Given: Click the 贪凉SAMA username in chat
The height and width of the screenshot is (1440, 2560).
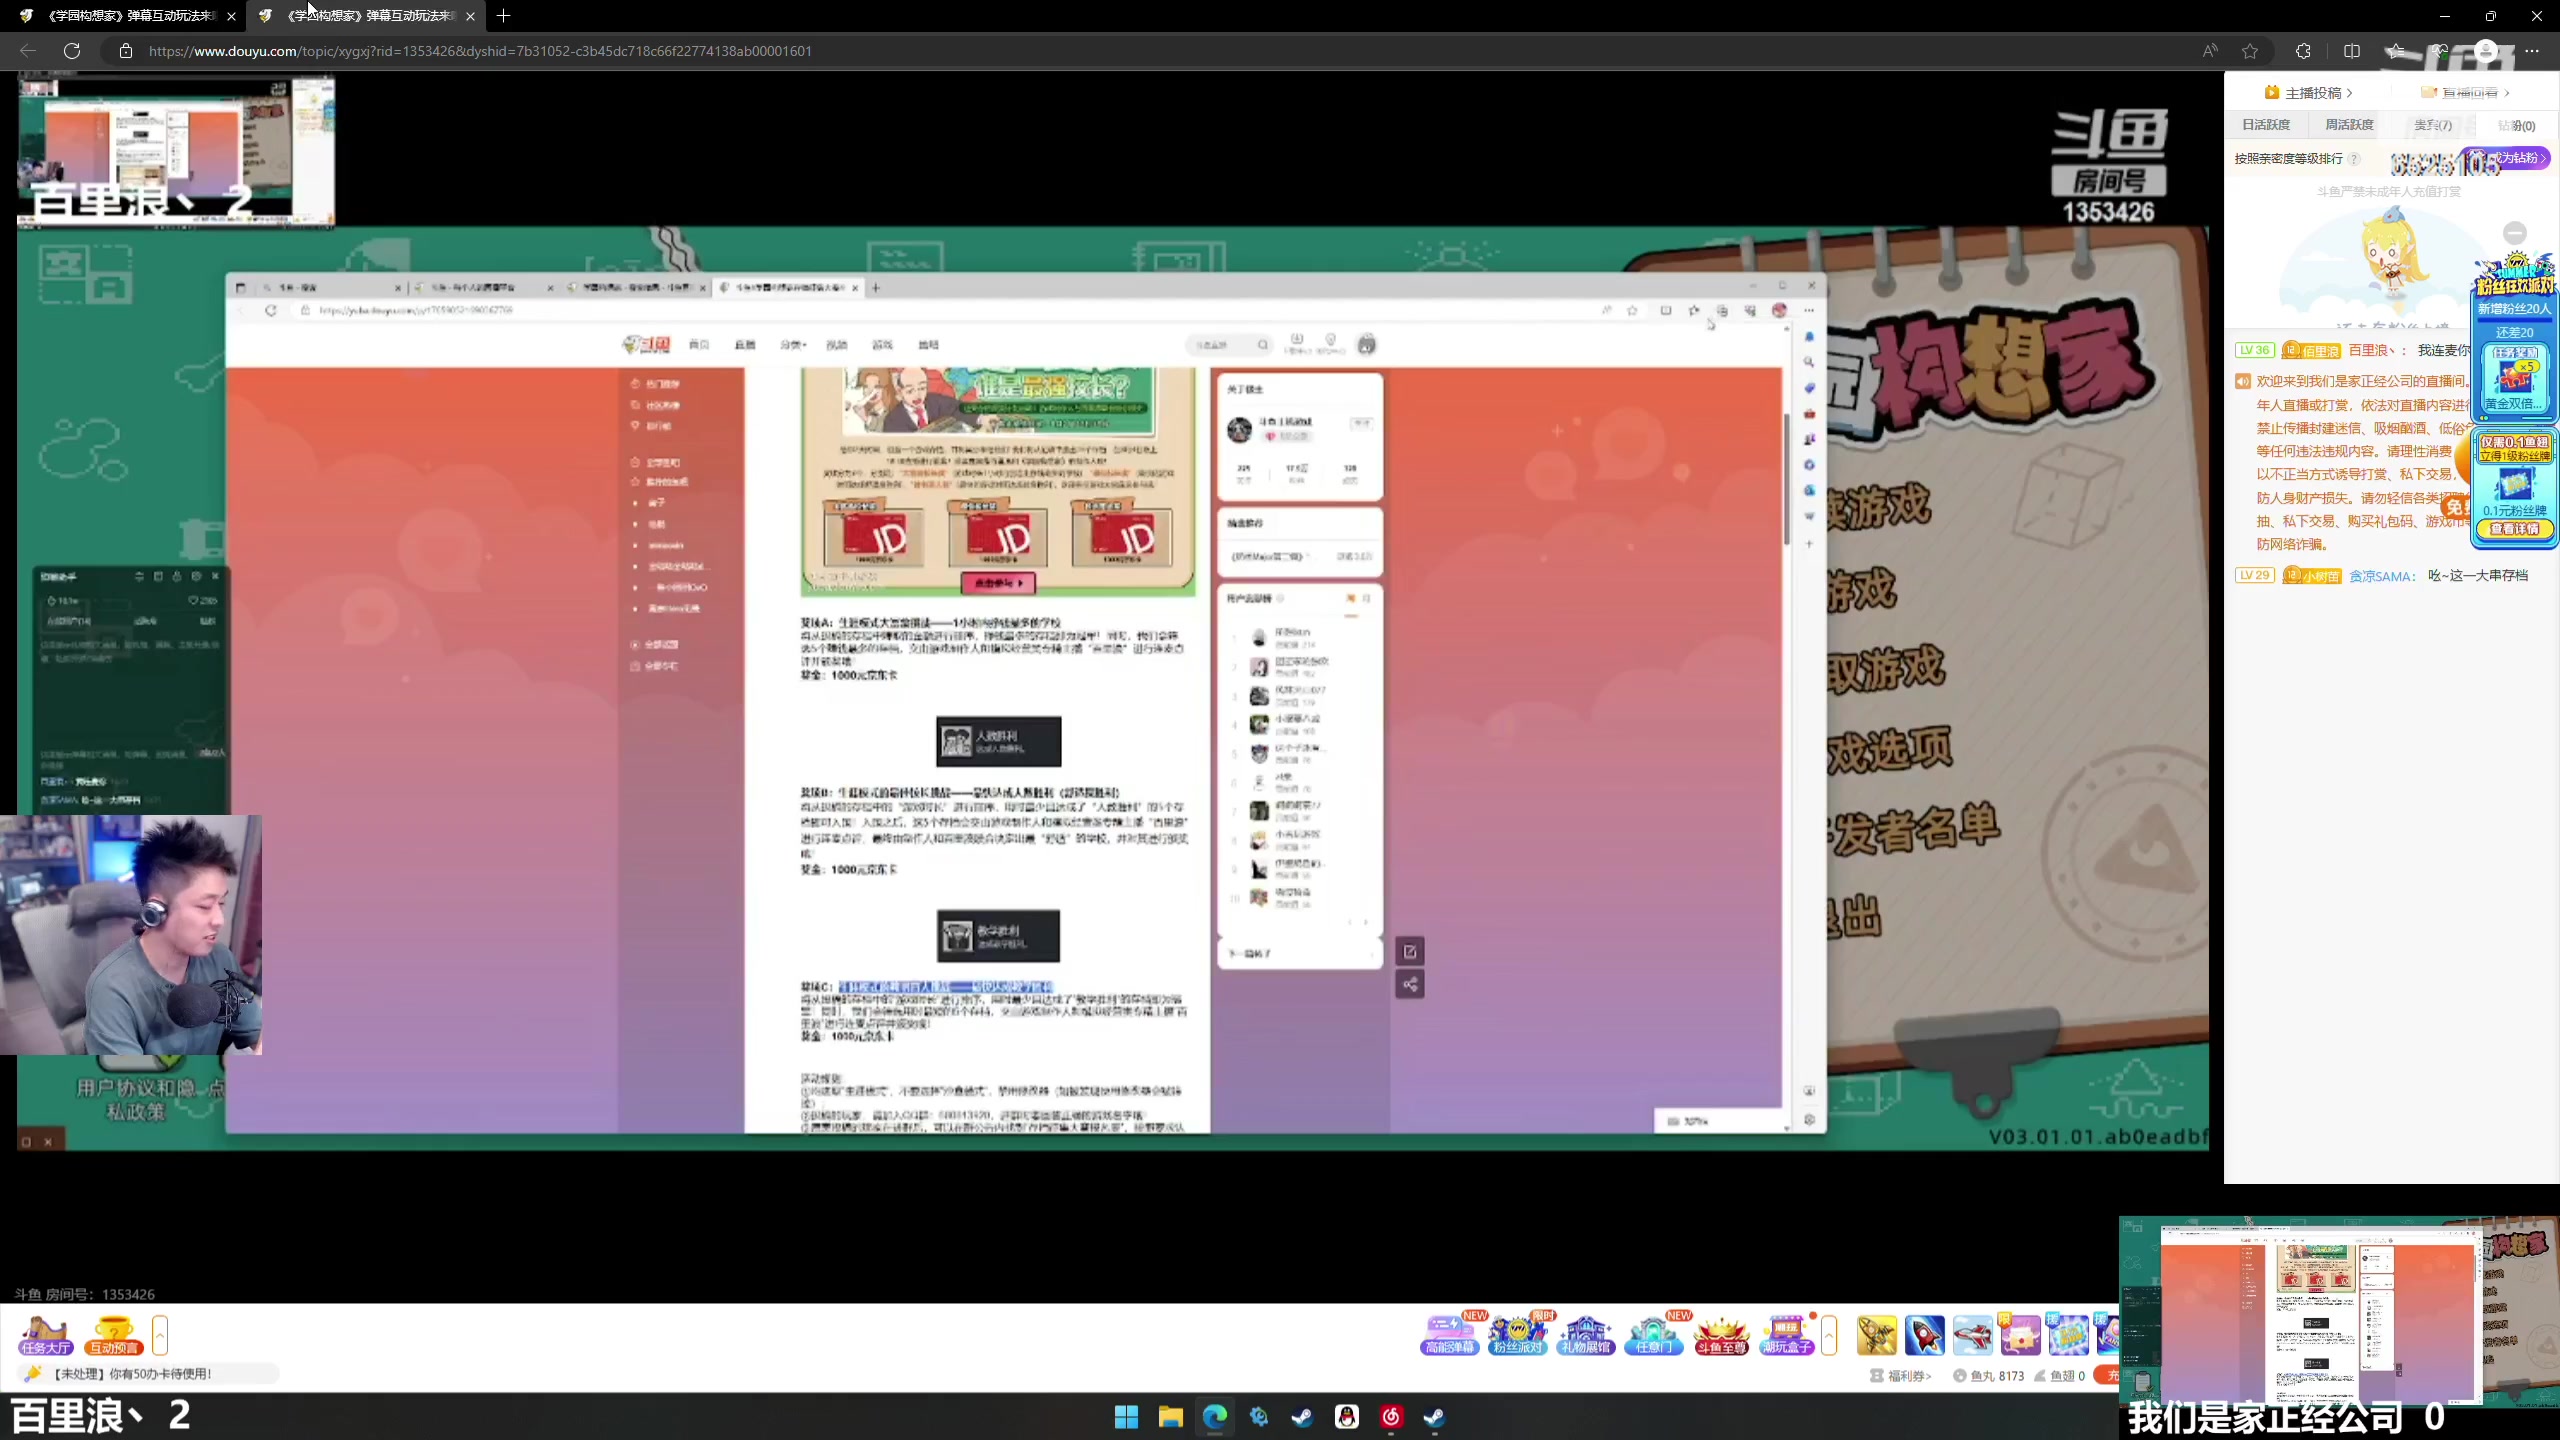Looking at the screenshot, I should pos(2382,576).
